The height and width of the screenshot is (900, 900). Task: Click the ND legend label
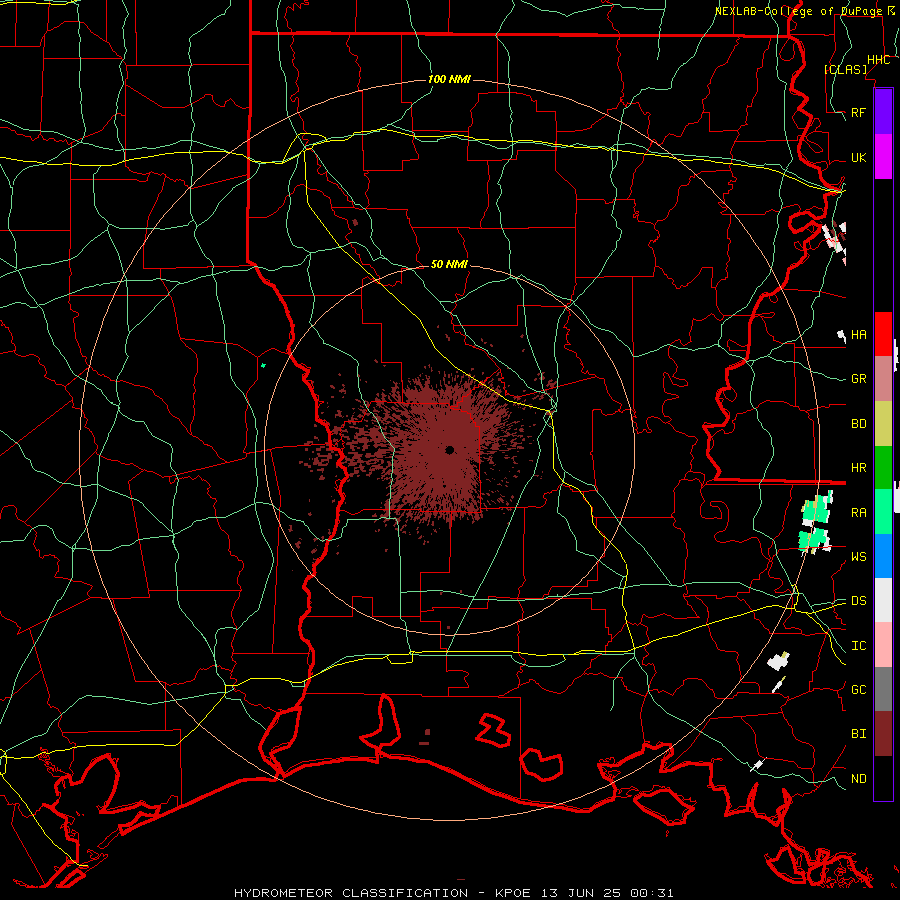pyautogui.click(x=858, y=779)
